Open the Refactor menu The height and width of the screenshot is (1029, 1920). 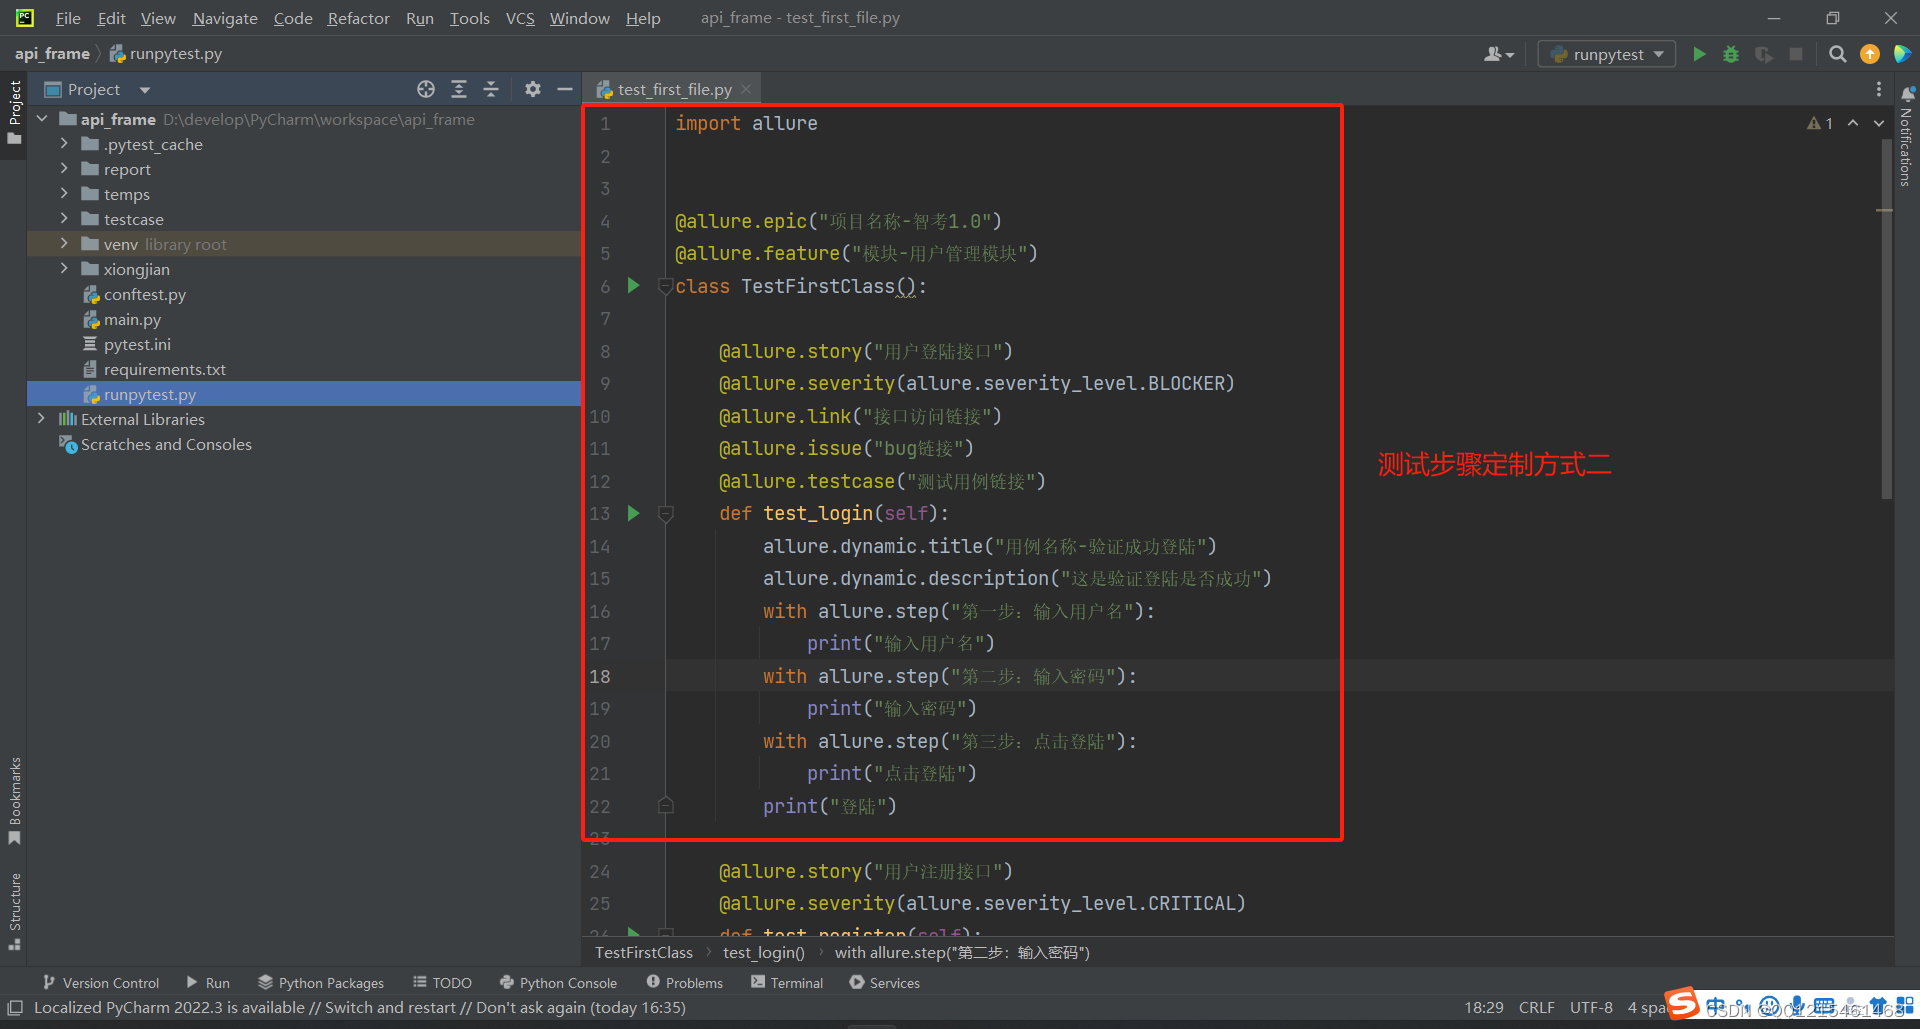358,18
